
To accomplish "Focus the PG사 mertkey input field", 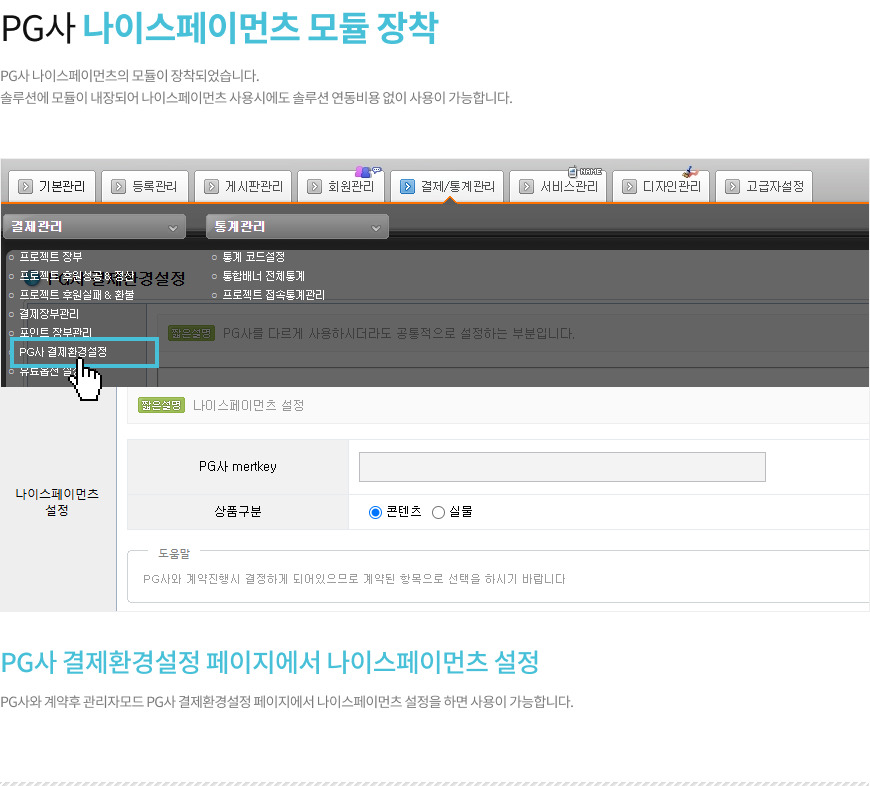I will (562, 467).
